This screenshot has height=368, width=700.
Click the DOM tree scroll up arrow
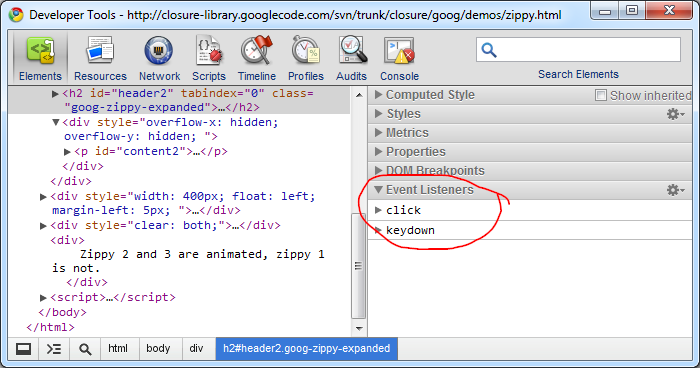coord(358,95)
